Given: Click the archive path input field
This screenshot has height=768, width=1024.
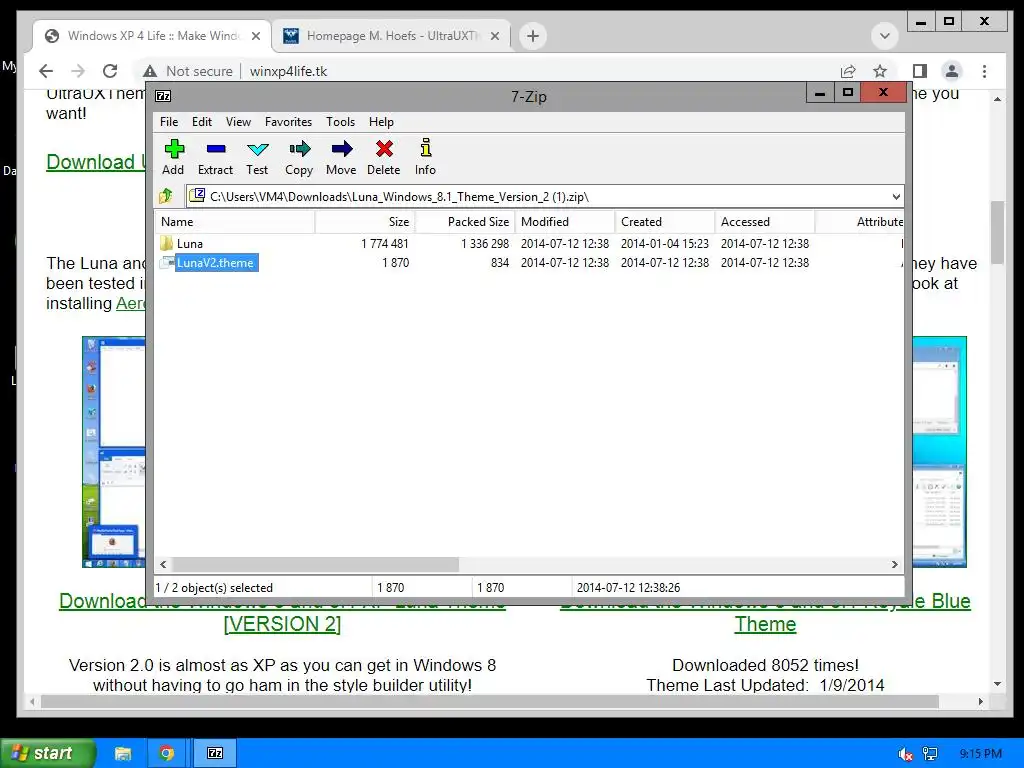Looking at the screenshot, I should click(x=545, y=197).
